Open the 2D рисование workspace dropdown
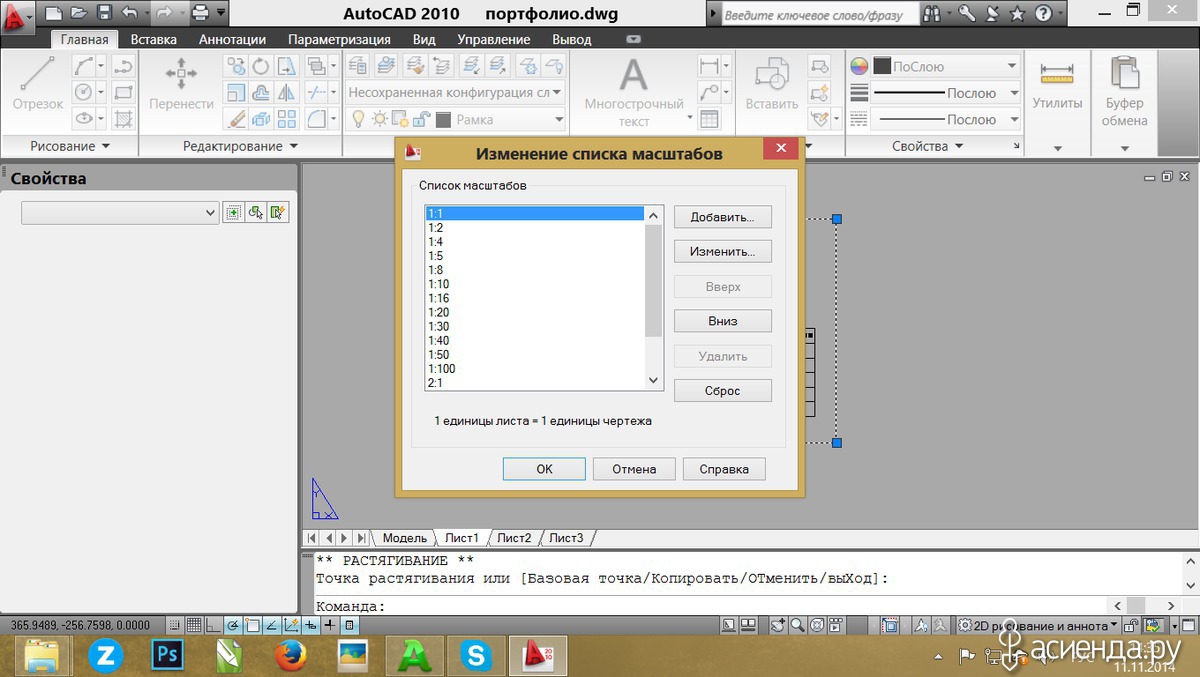 pyautogui.click(x=1037, y=625)
